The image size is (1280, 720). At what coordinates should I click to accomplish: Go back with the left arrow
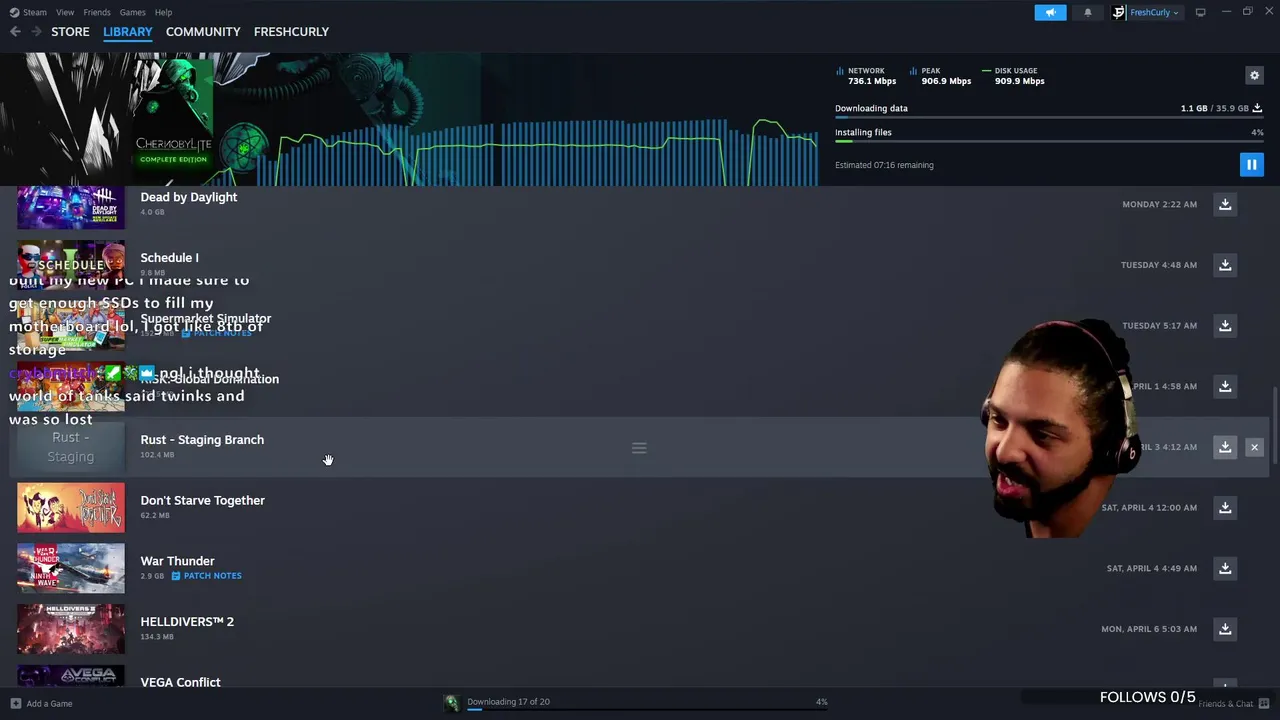15,32
